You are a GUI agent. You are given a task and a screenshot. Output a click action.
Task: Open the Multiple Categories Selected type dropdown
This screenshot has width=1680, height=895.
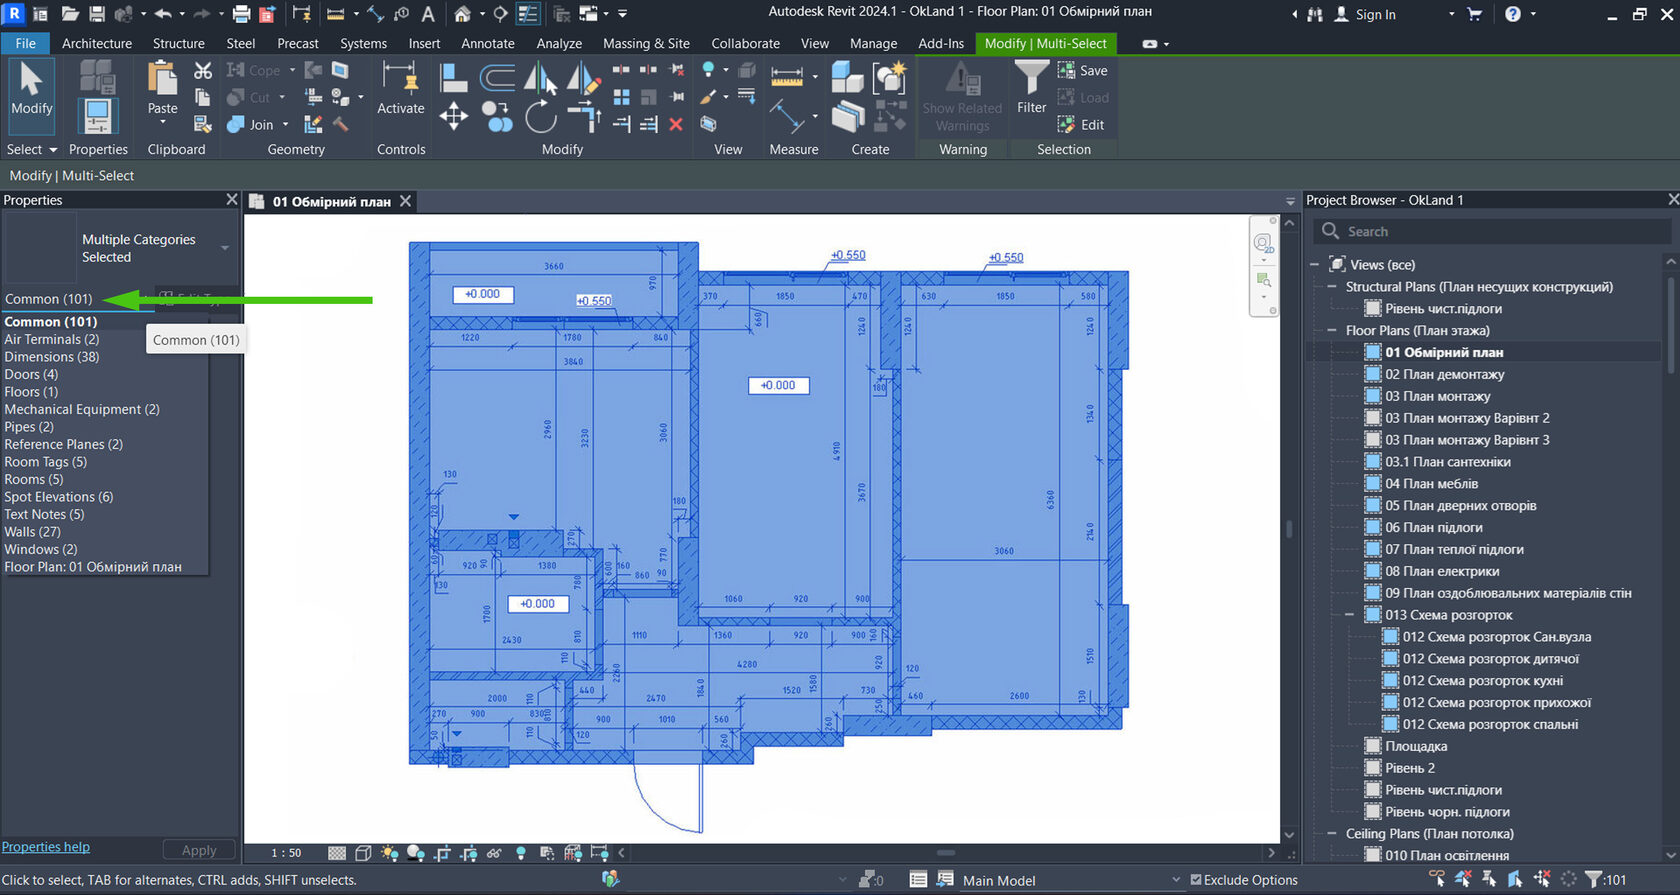pyautogui.click(x=225, y=248)
